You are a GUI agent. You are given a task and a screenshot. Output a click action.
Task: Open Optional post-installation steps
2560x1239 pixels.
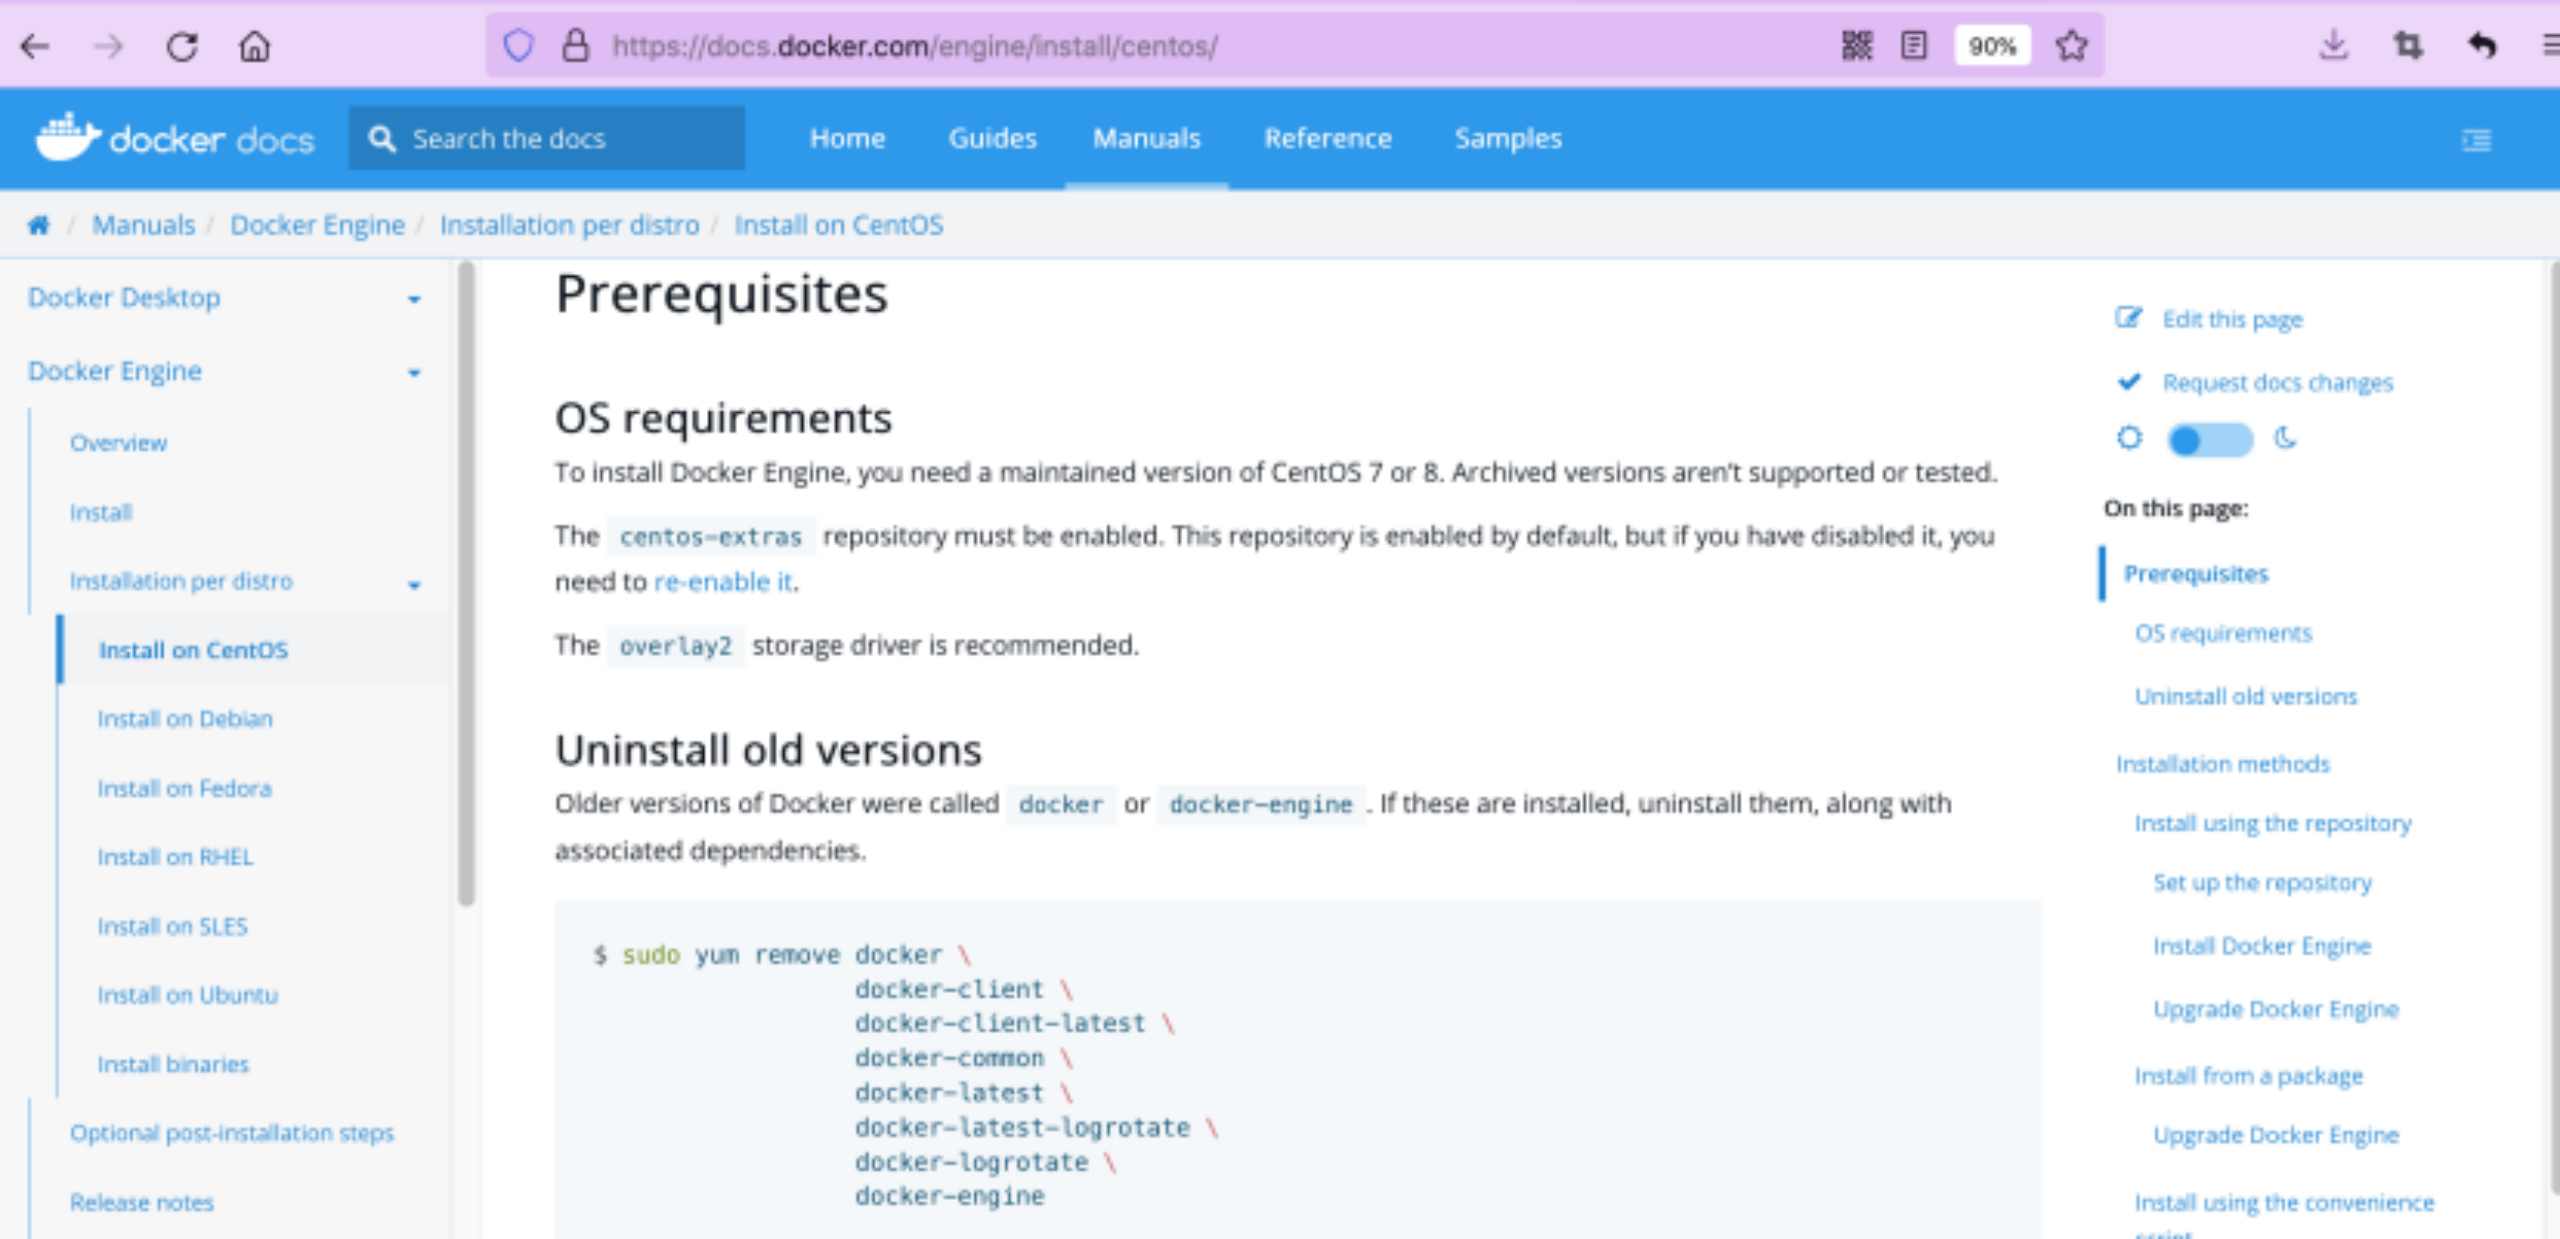click(x=232, y=1133)
